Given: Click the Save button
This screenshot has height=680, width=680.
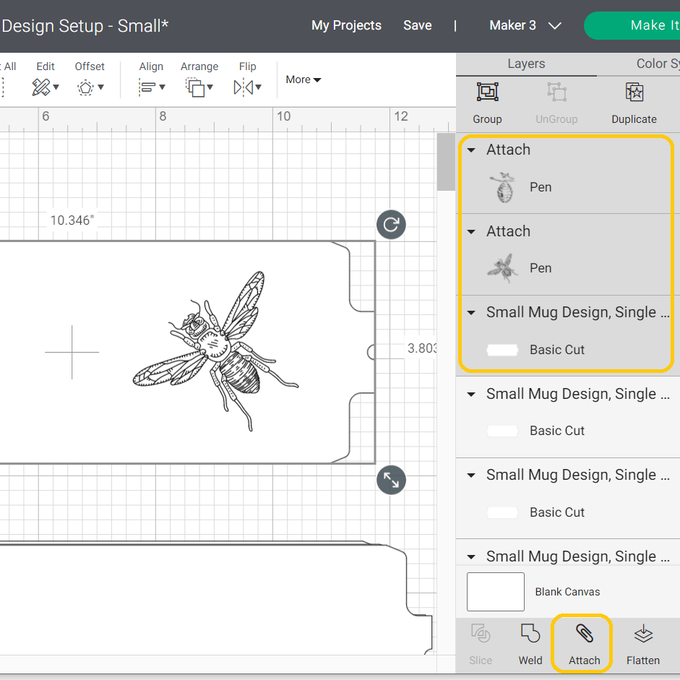Looking at the screenshot, I should (417, 25).
